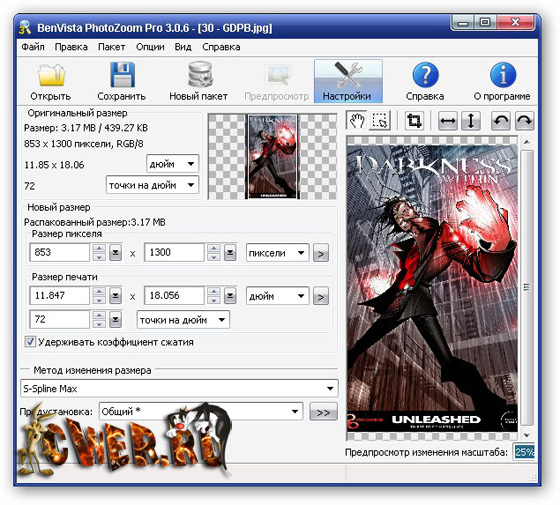Minimize the PhotoZoom Pro window
Screen dimensions: 560x505
tap(463, 23)
